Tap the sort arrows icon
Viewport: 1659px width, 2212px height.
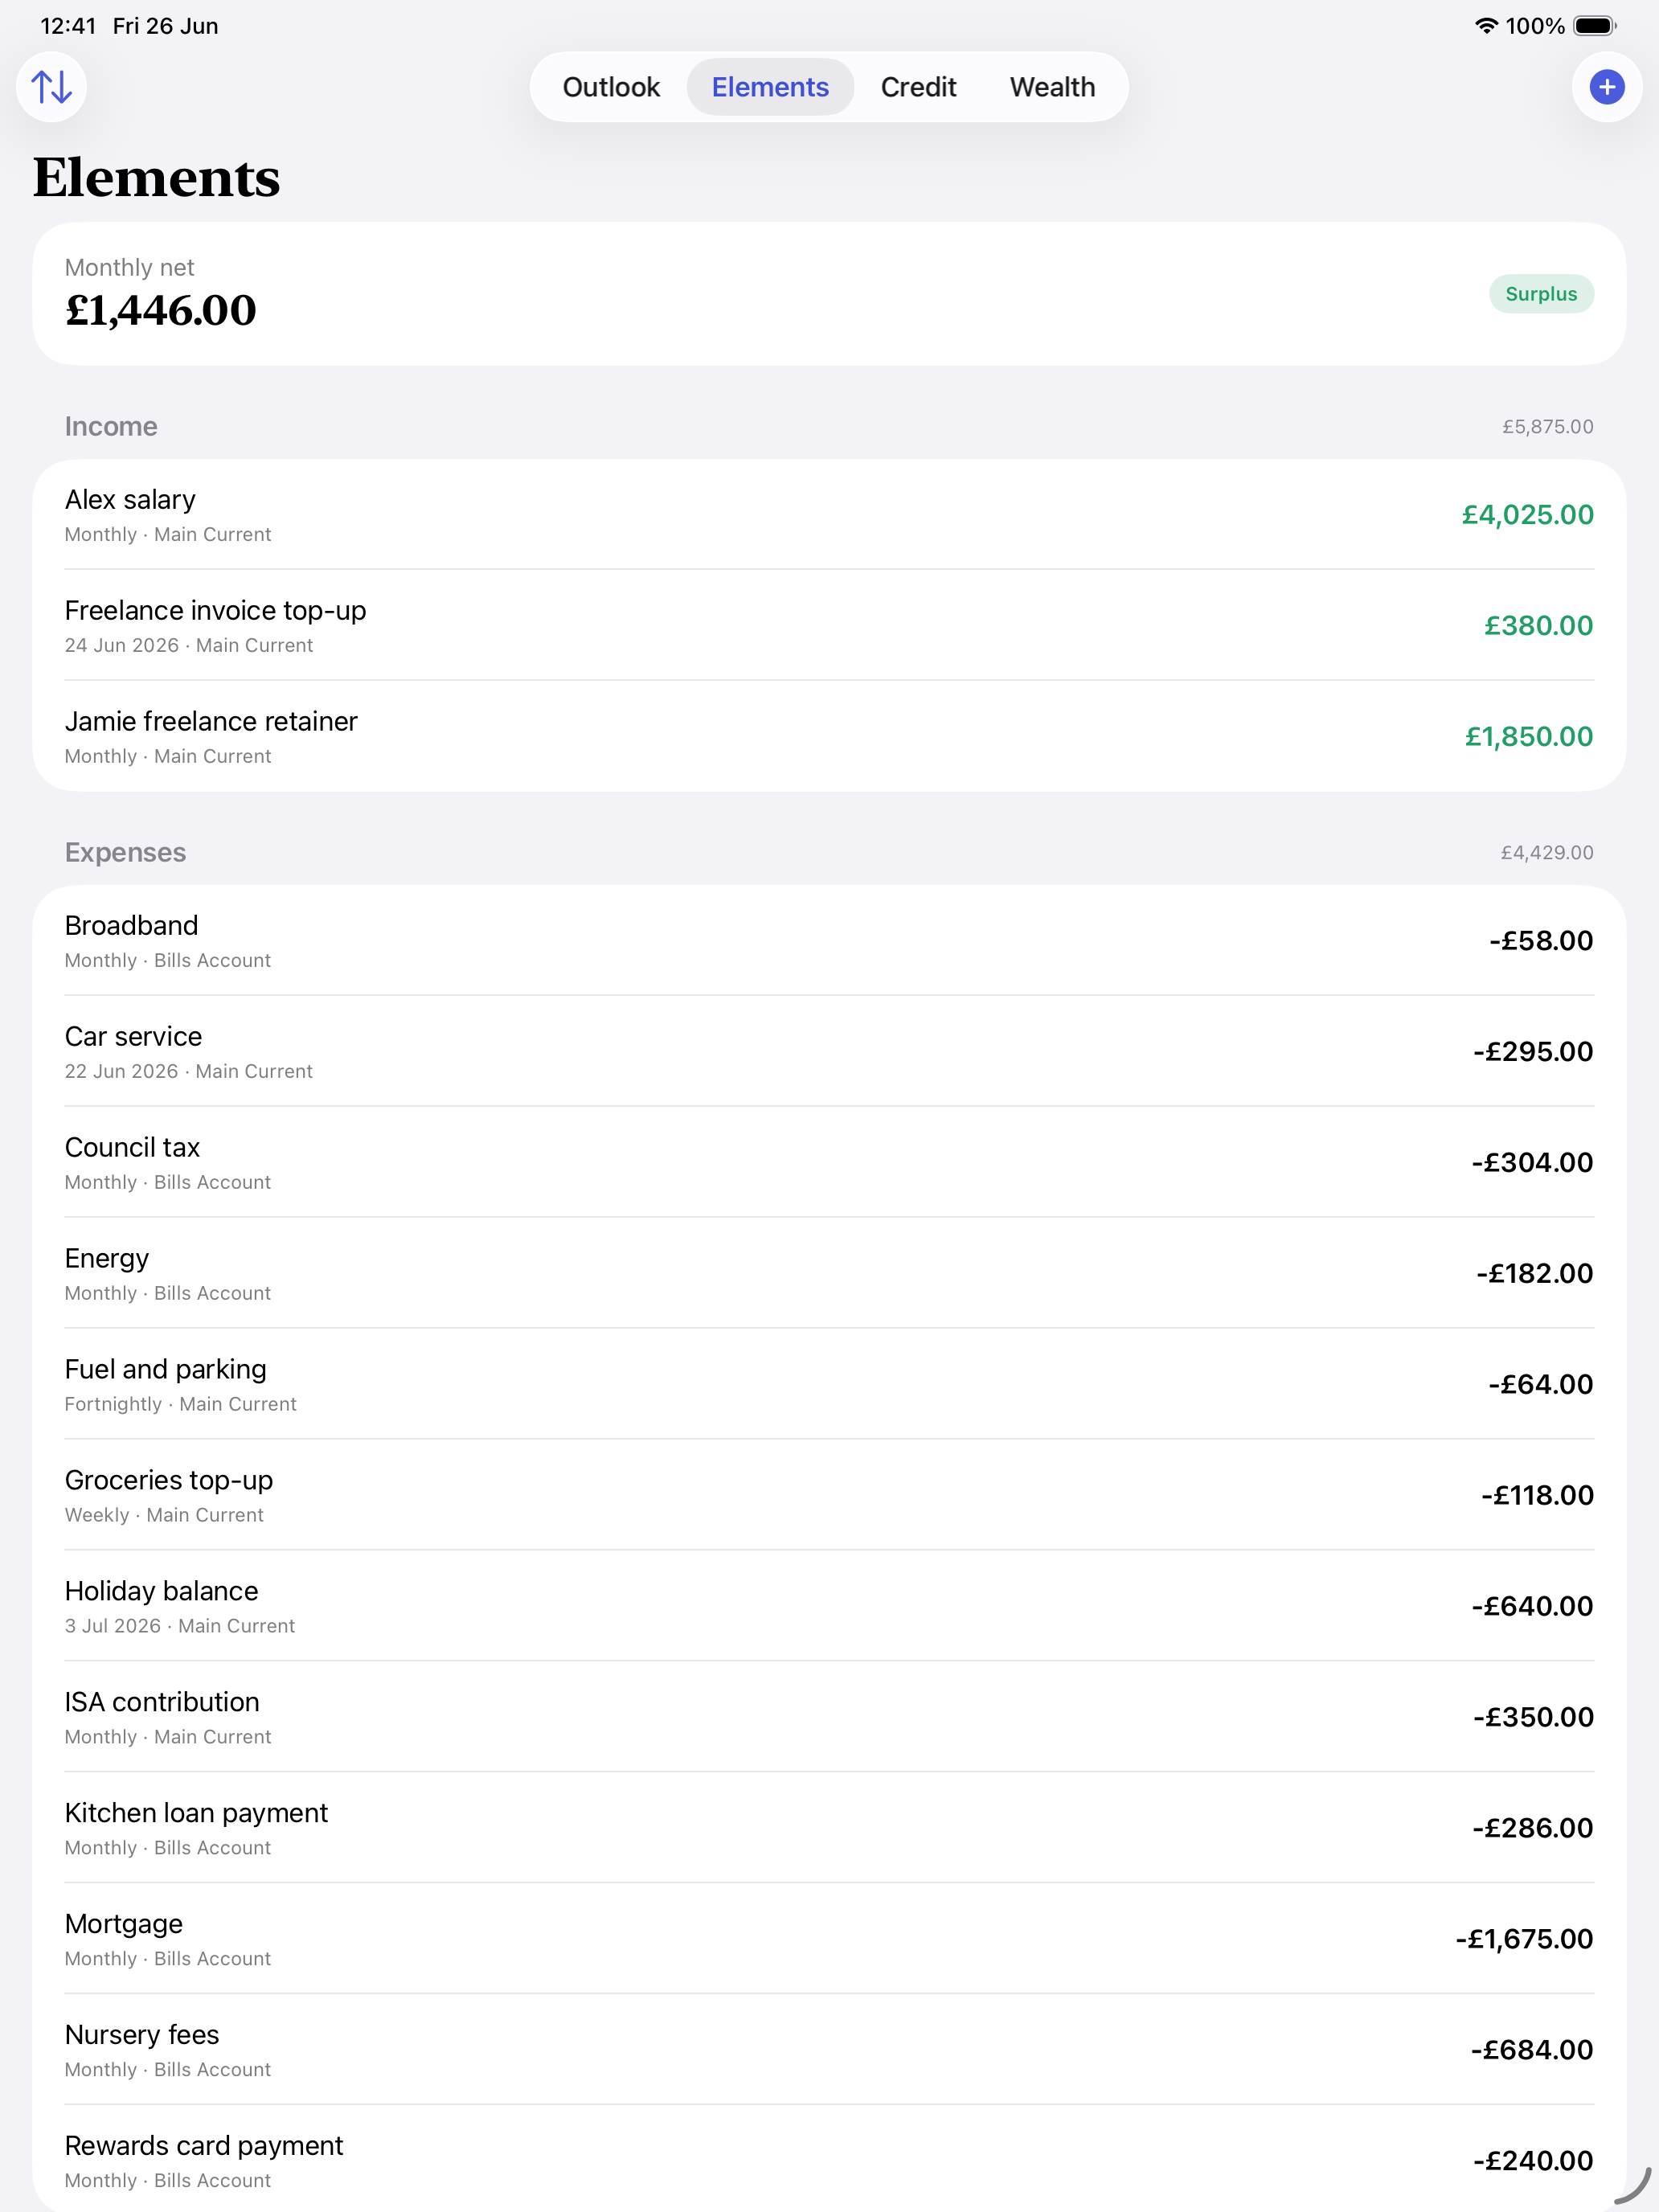(x=51, y=87)
